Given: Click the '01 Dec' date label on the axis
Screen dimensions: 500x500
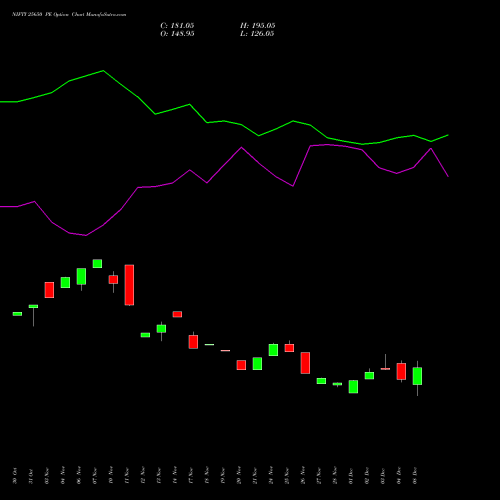Looking at the screenshot, I should [351, 476].
